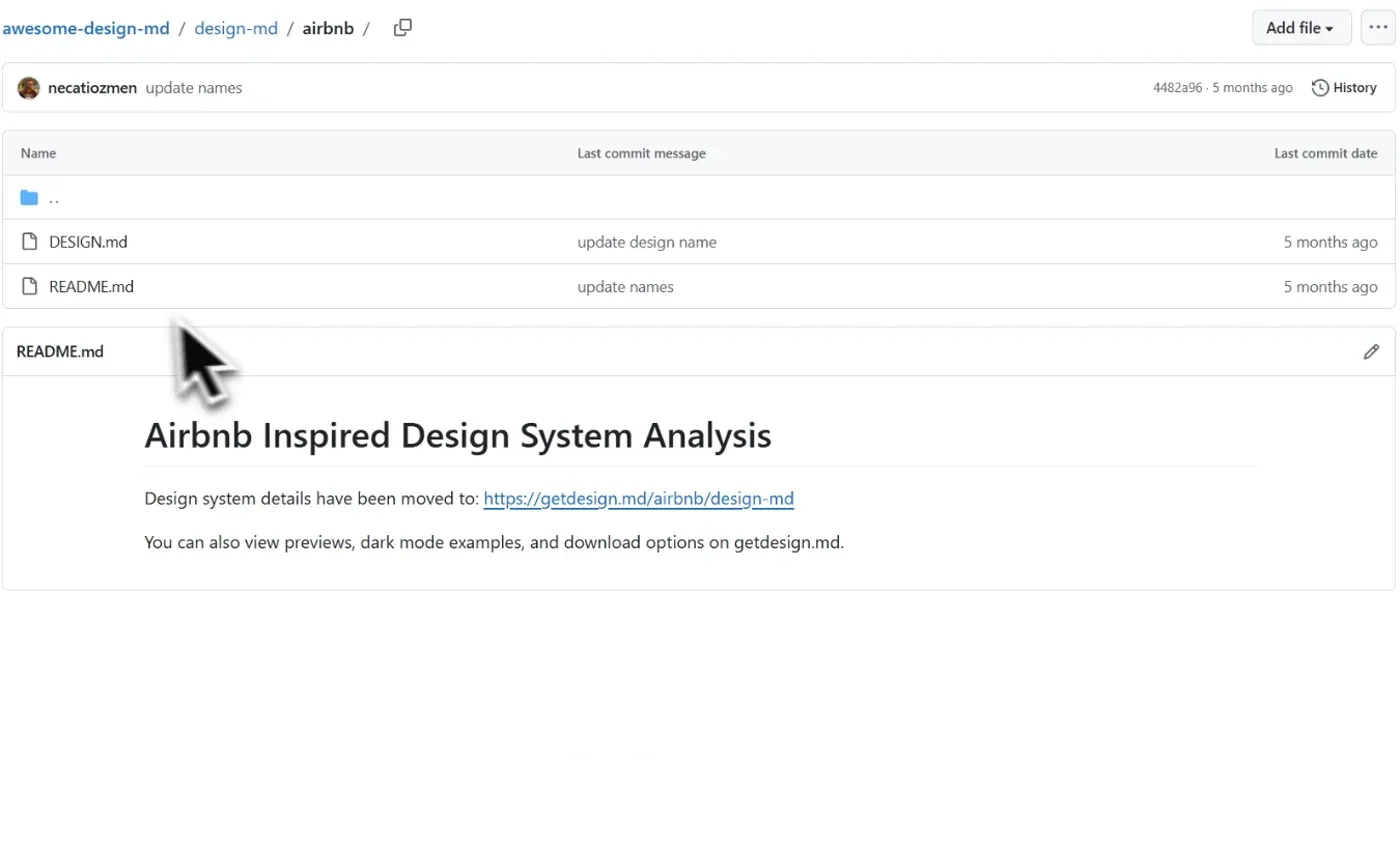
Task: Click the README.md file icon in list
Action: [x=29, y=287]
